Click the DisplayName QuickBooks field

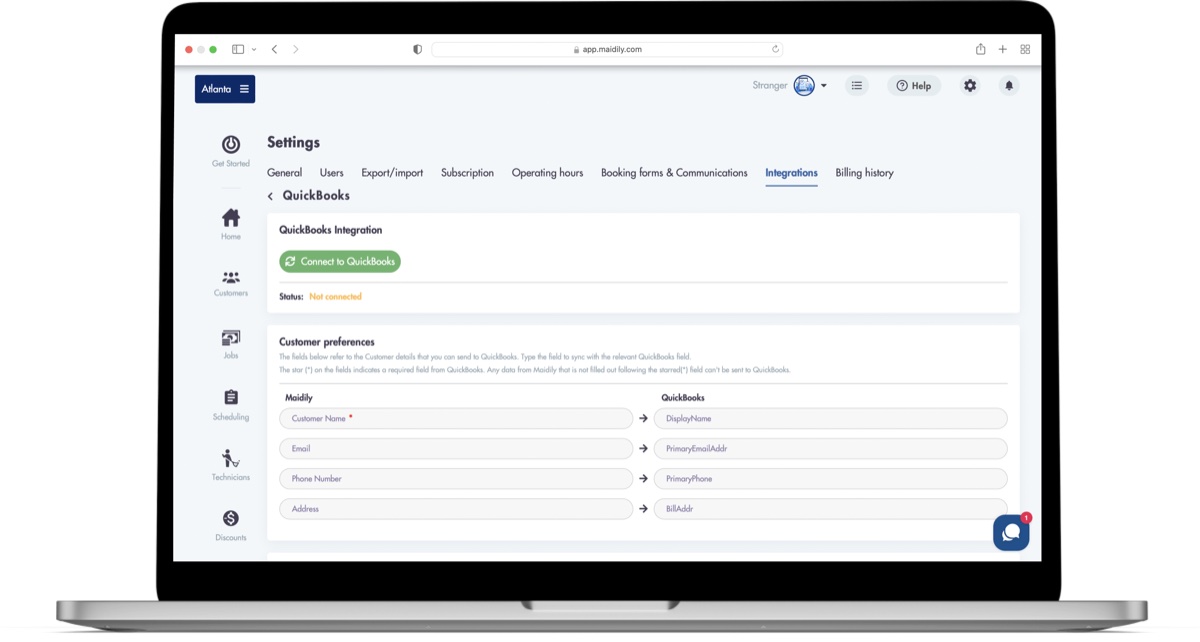[x=830, y=419]
